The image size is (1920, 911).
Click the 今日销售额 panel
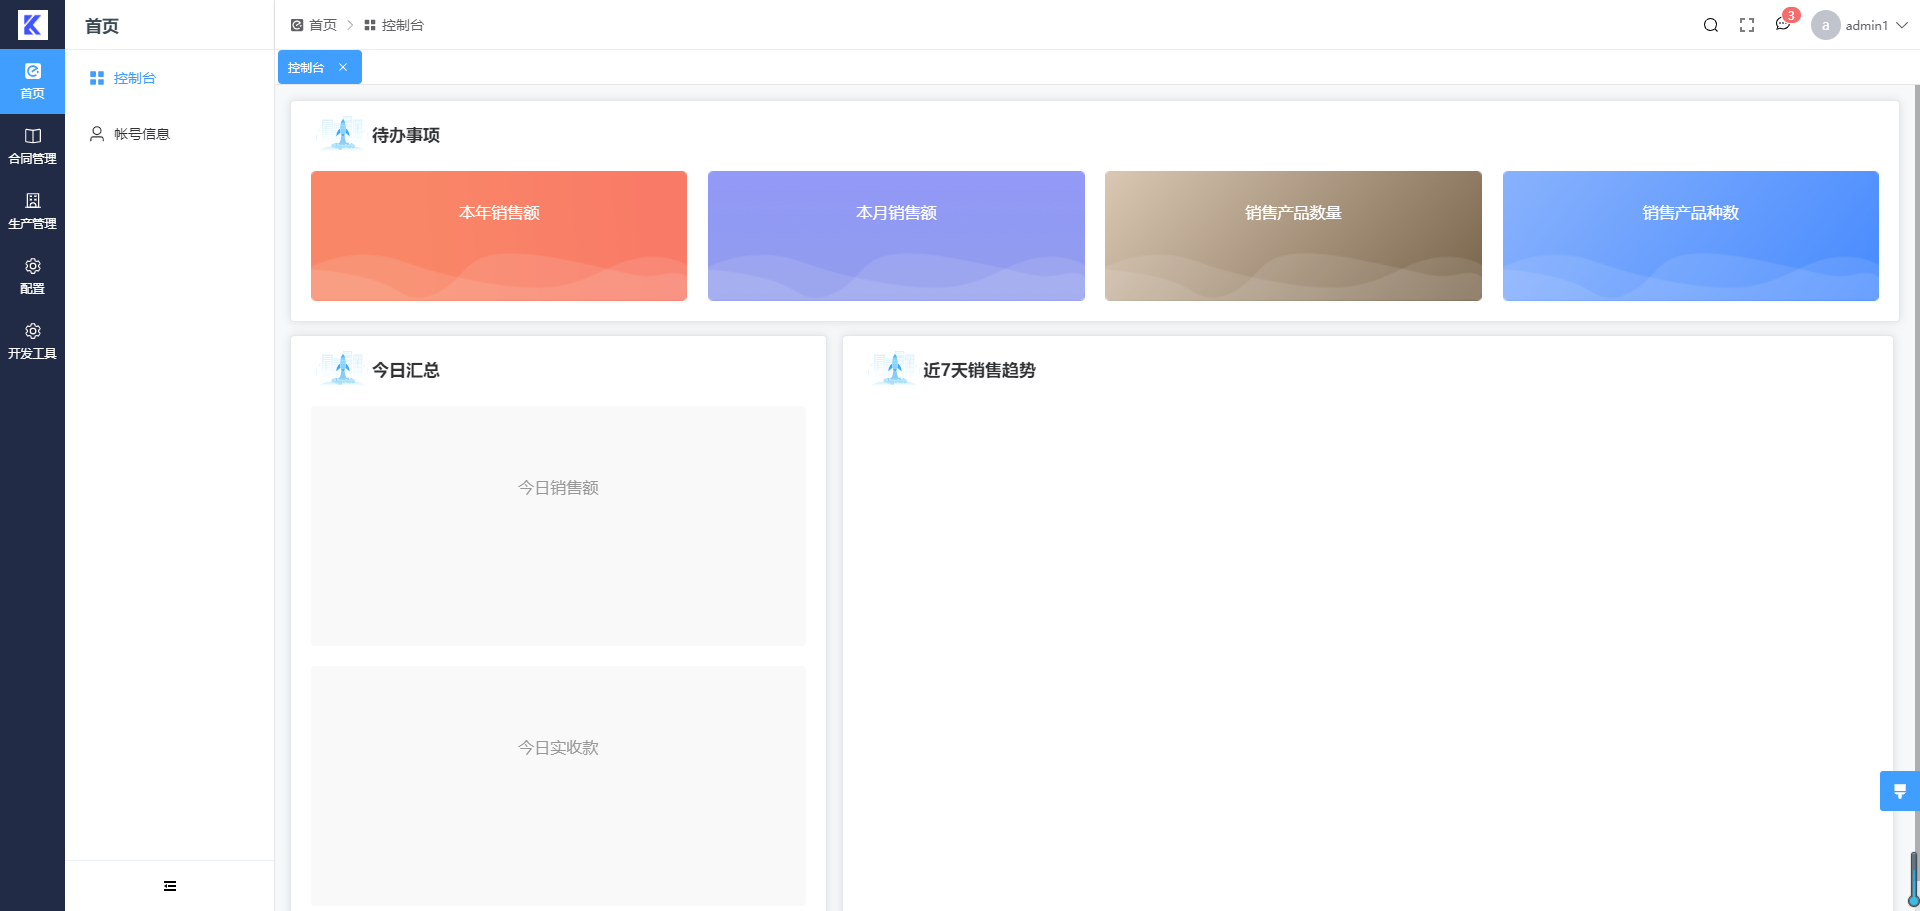[558, 526]
